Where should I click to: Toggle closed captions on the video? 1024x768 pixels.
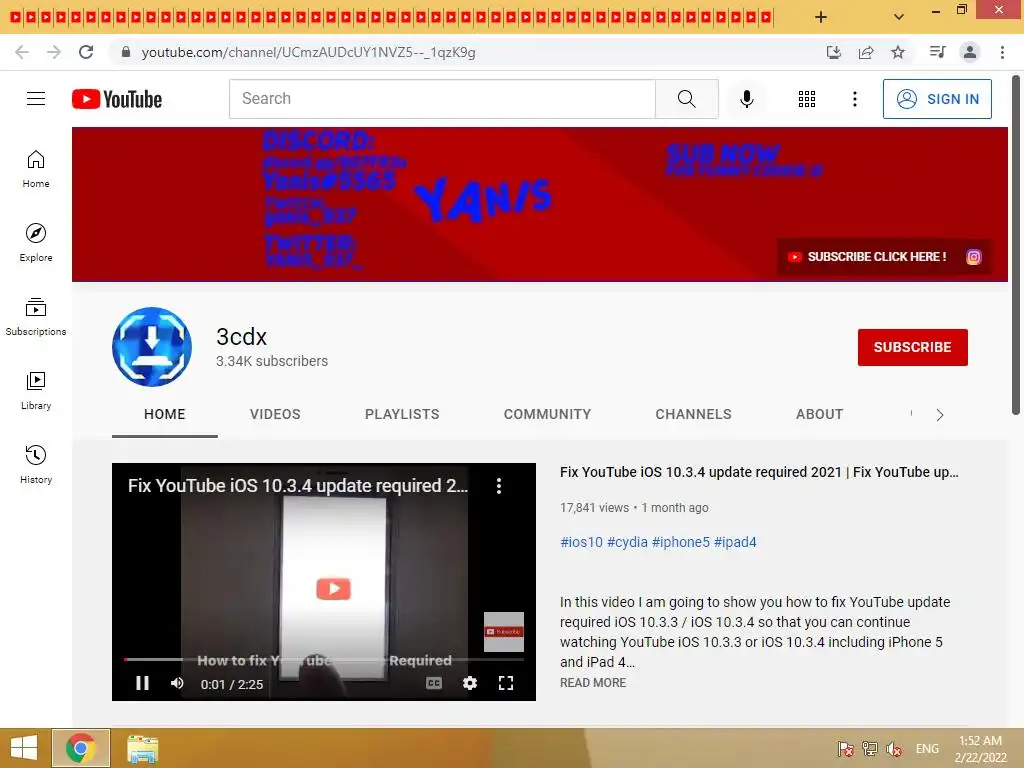(434, 683)
